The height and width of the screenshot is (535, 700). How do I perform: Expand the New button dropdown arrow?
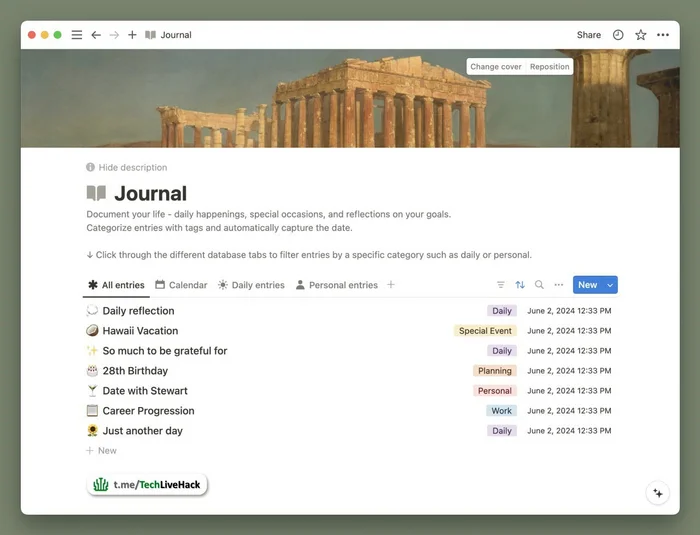click(x=610, y=285)
